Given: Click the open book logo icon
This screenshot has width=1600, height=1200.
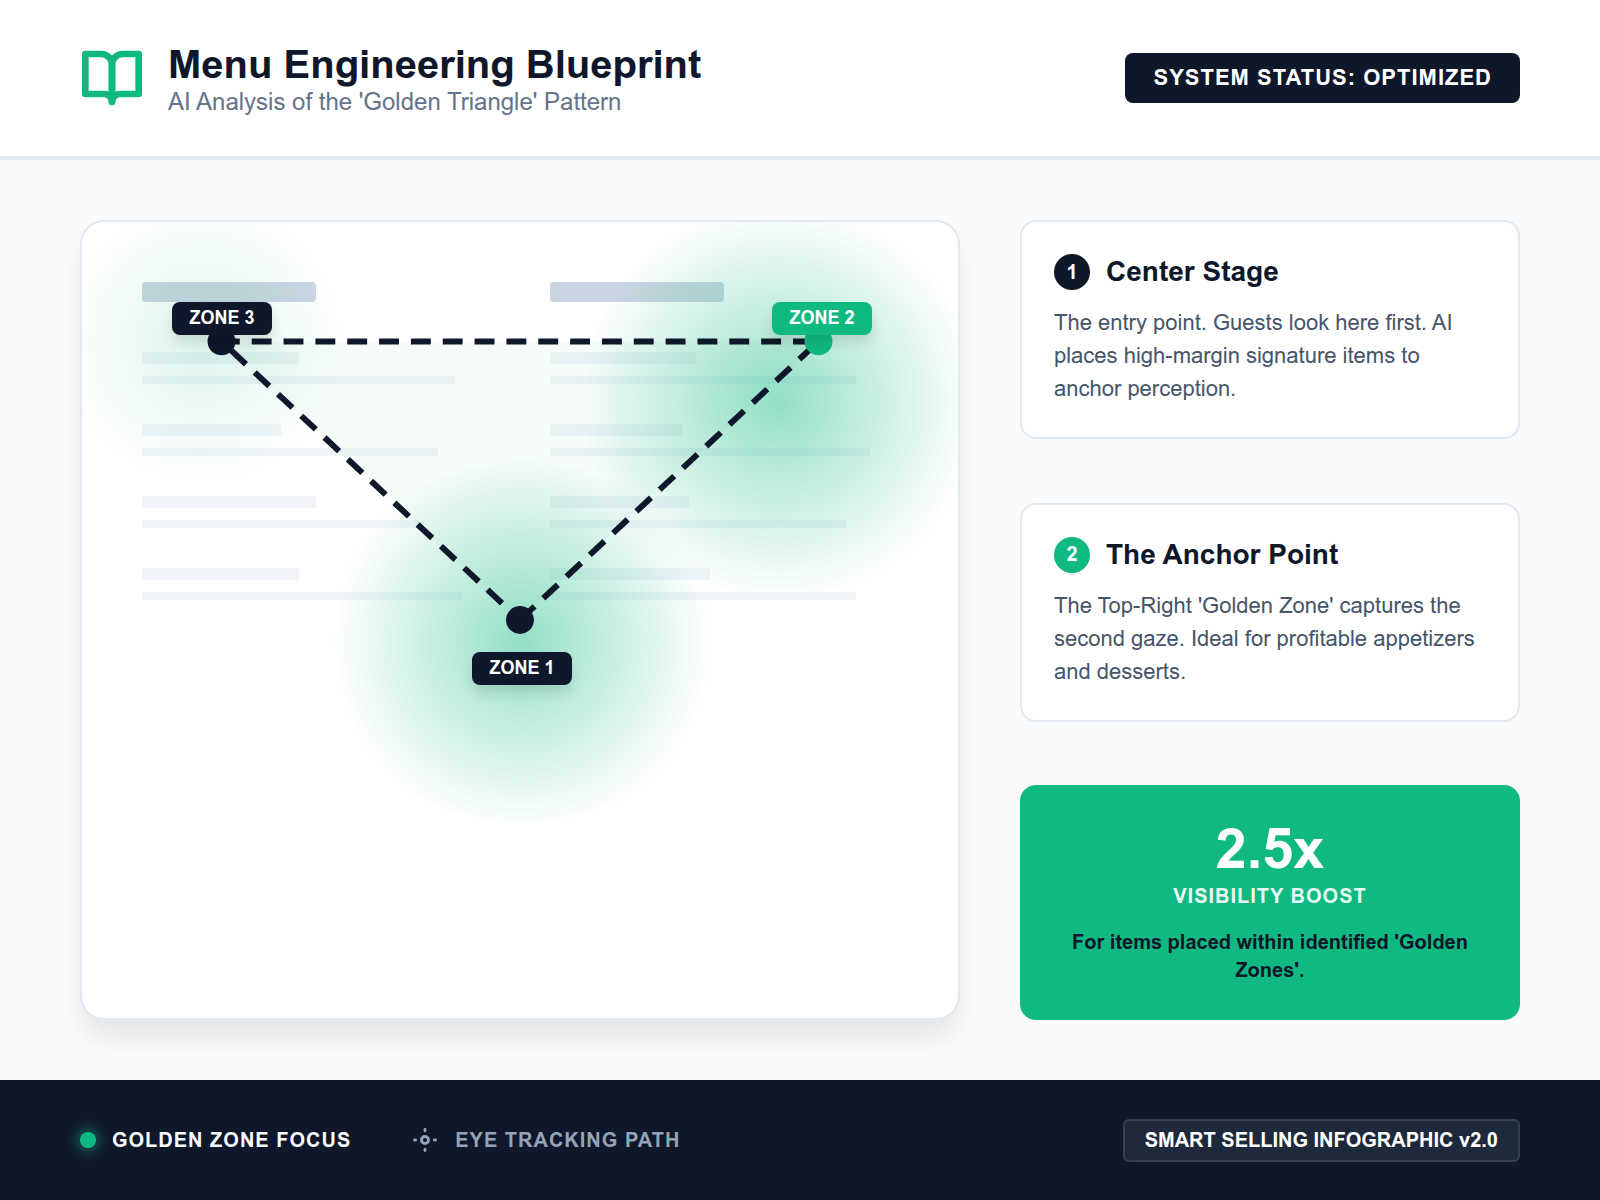Looking at the screenshot, I should (x=111, y=77).
